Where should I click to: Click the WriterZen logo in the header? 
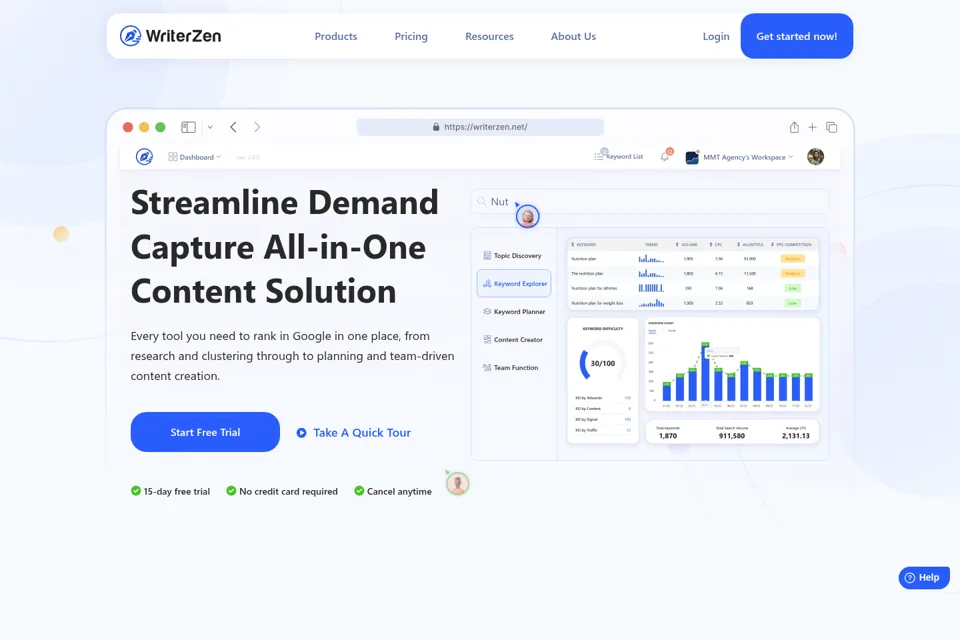tap(170, 36)
